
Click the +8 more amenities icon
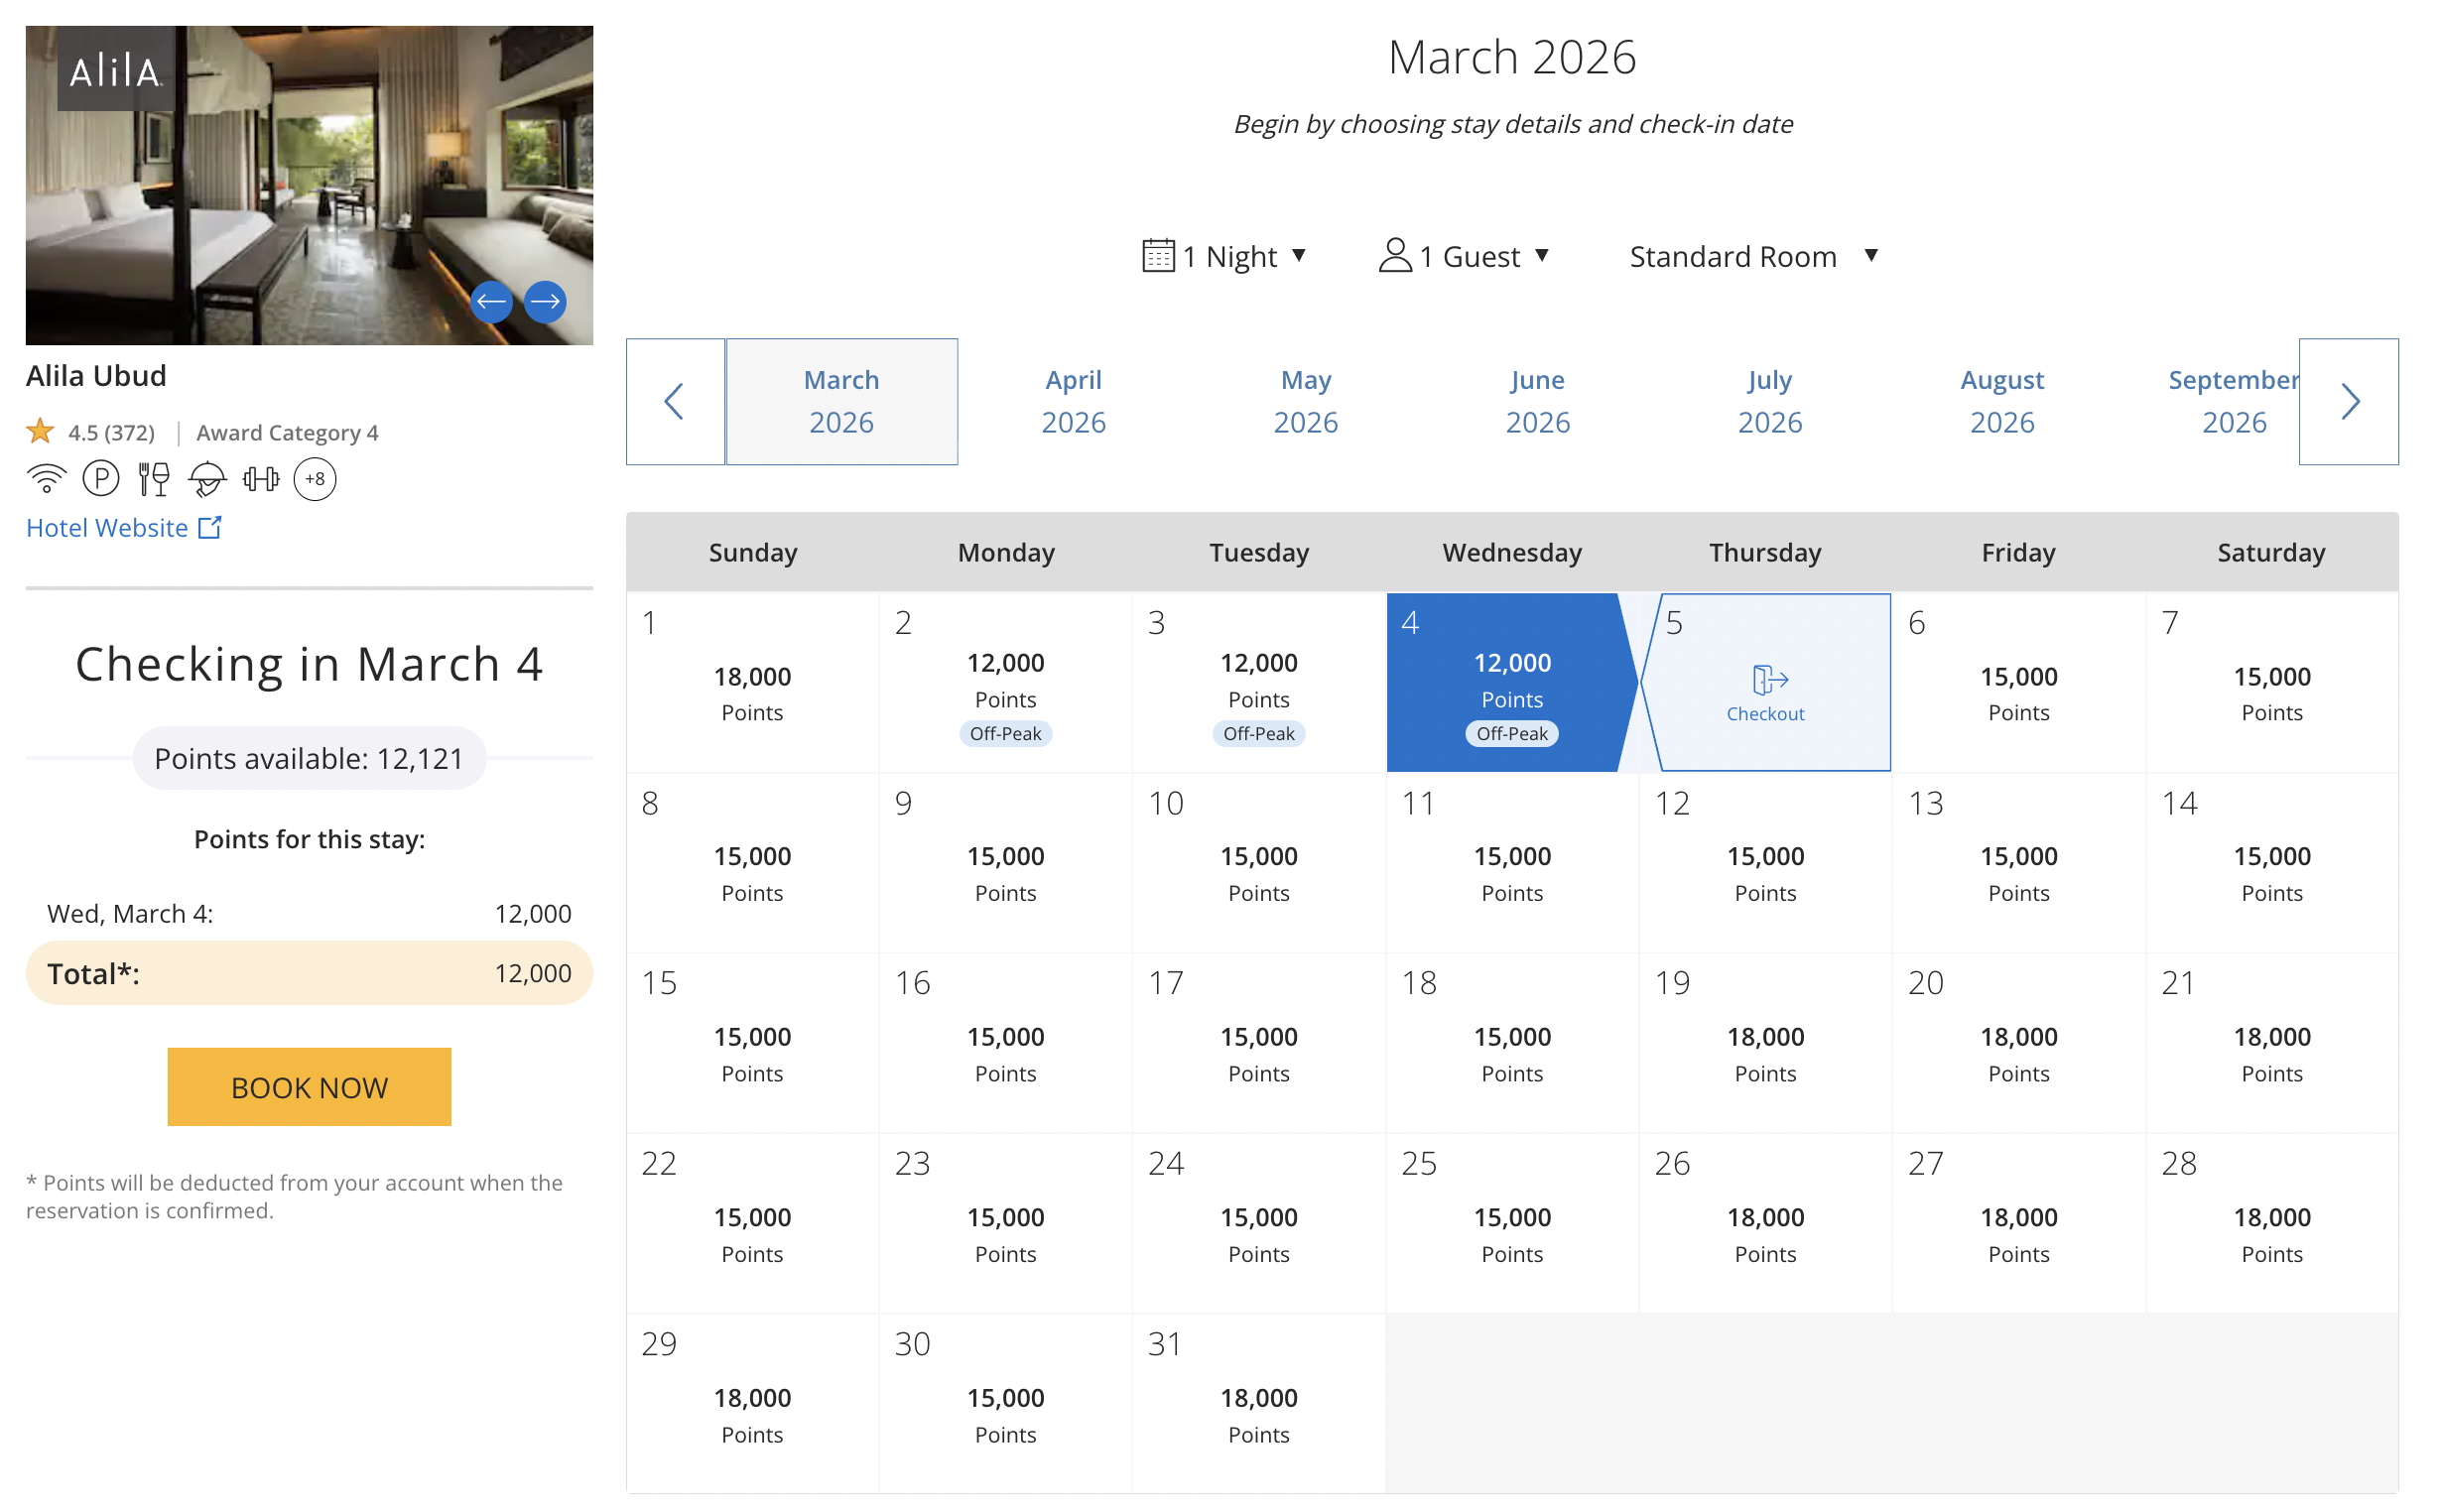click(315, 479)
